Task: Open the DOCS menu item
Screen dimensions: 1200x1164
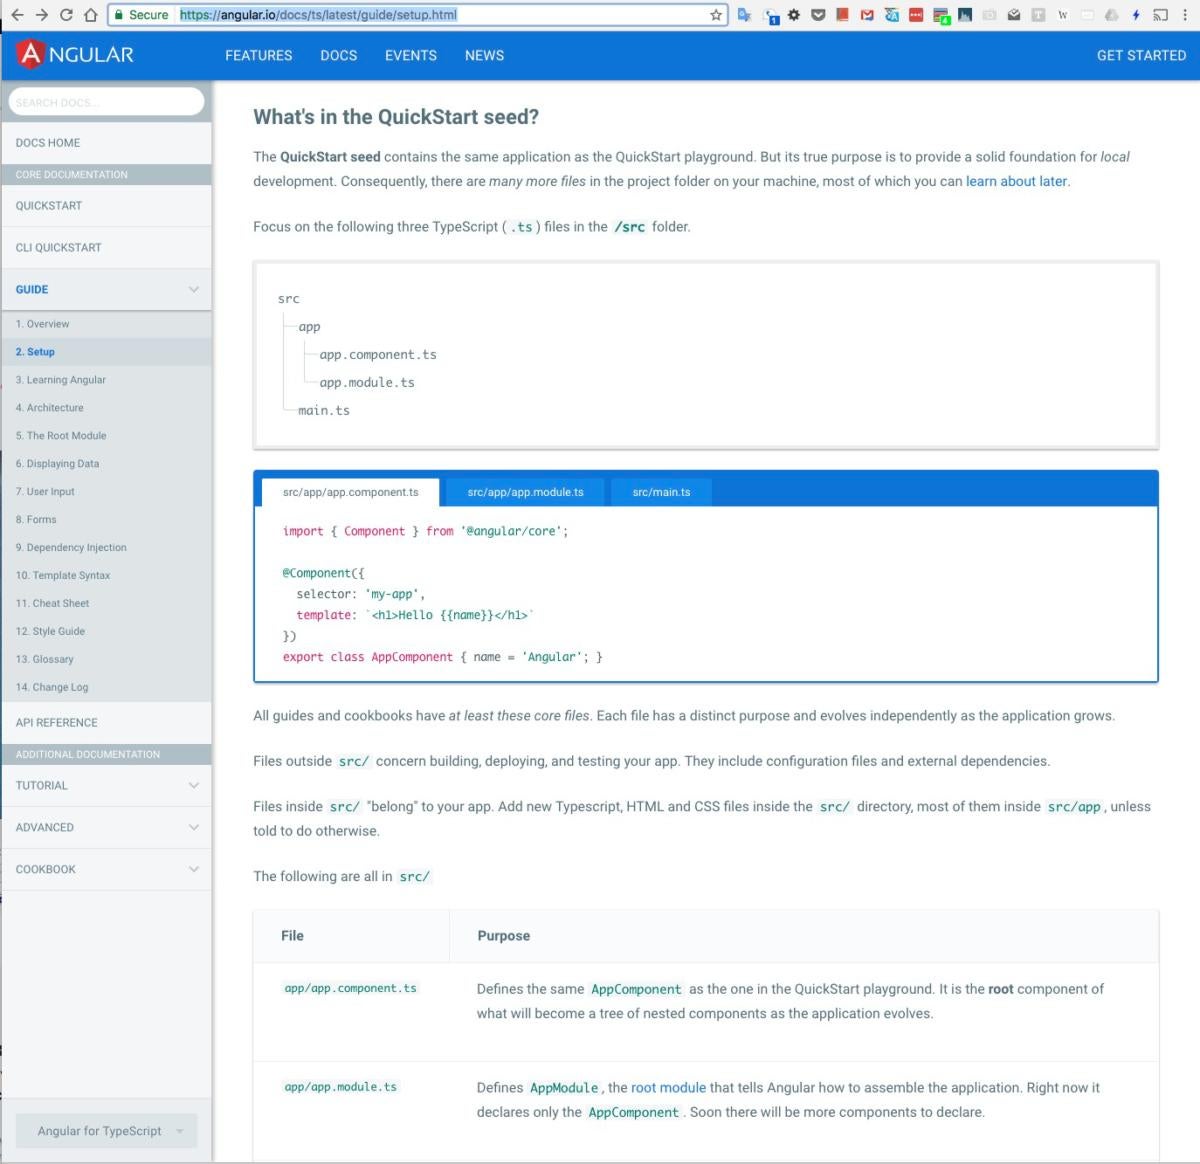Action: point(339,55)
